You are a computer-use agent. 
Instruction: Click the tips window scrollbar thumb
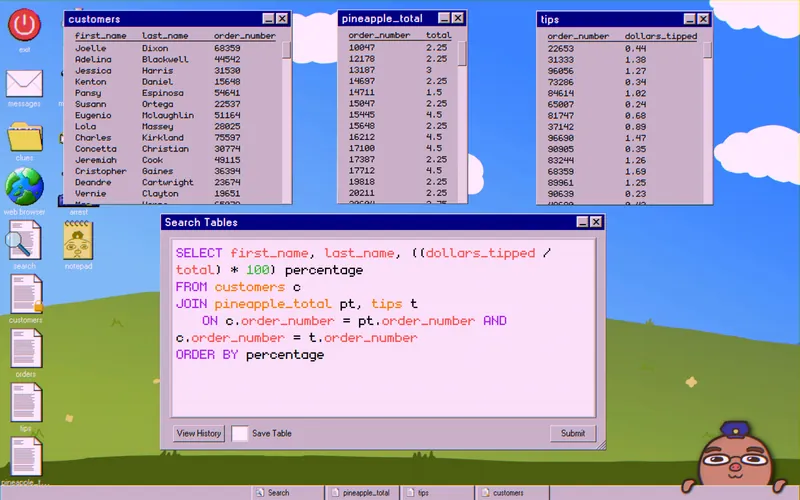707,50
